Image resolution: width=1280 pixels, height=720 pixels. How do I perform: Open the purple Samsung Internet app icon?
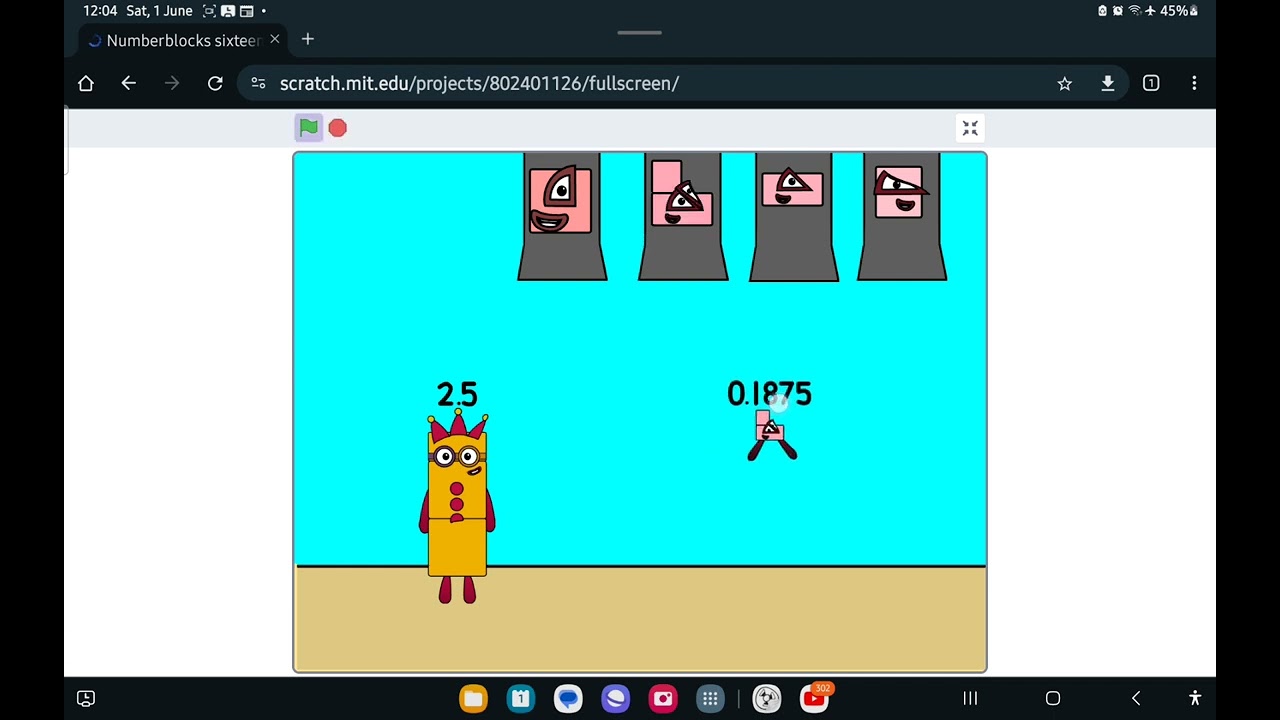pos(616,698)
